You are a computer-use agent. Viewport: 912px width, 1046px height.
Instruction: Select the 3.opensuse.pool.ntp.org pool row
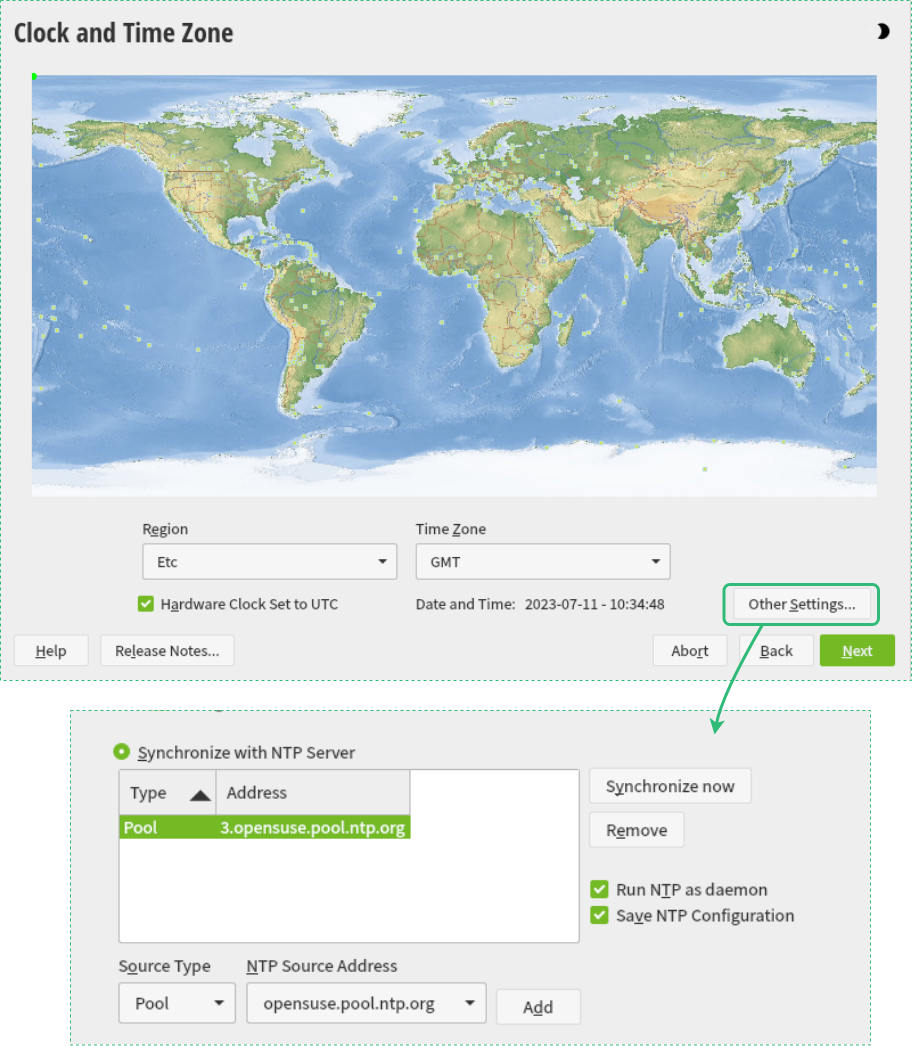point(264,828)
